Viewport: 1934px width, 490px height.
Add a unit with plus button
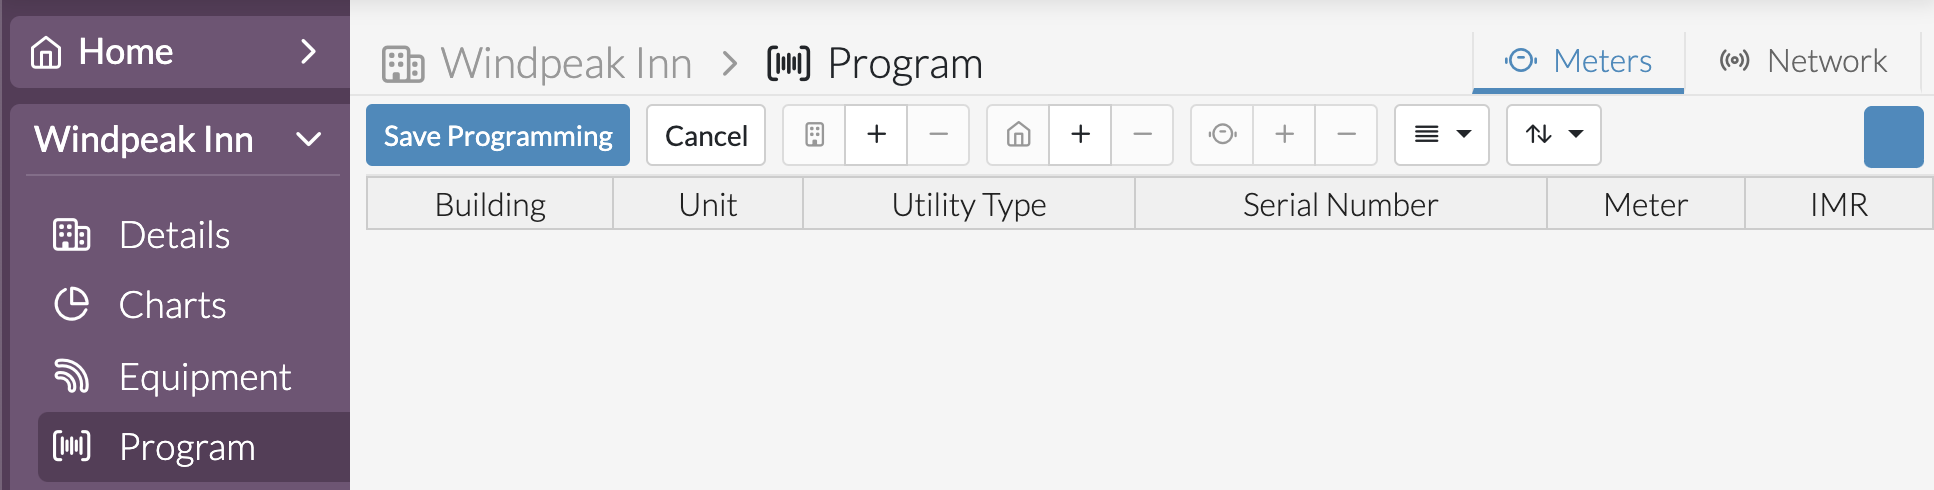pos(1081,135)
